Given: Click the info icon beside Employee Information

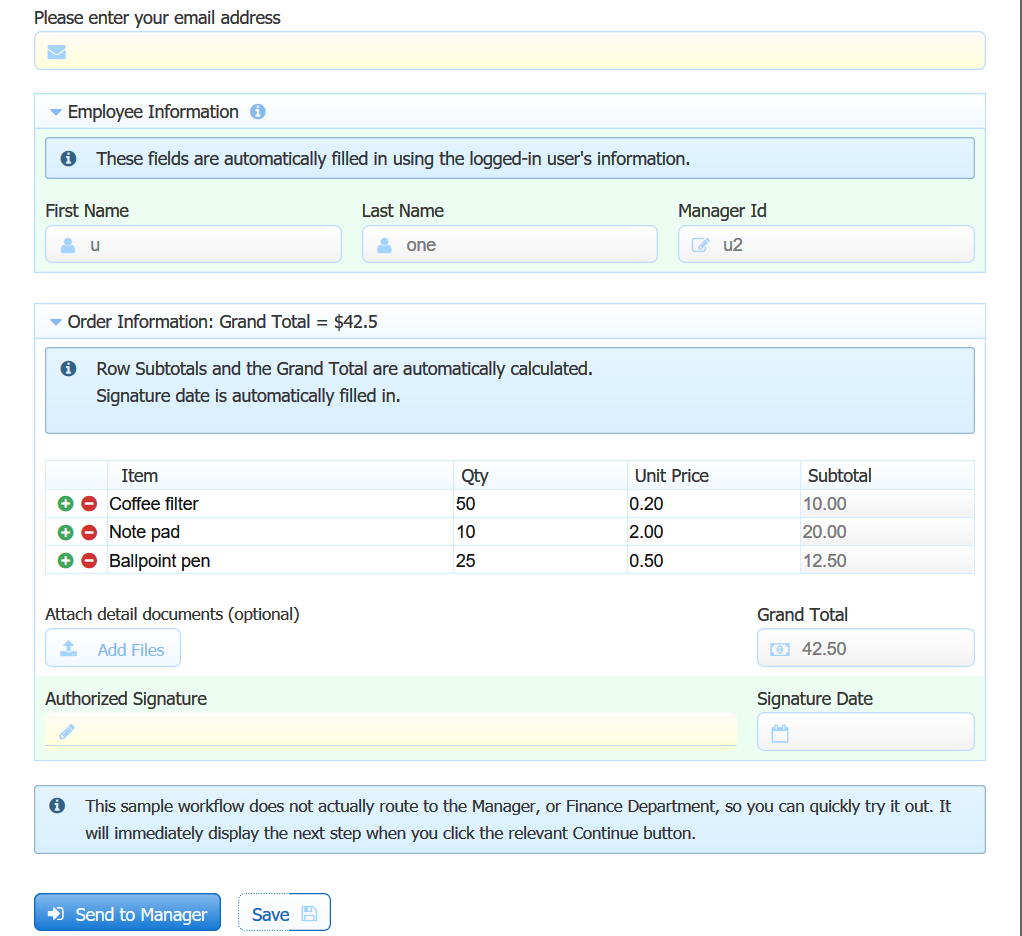Looking at the screenshot, I should click(x=258, y=111).
